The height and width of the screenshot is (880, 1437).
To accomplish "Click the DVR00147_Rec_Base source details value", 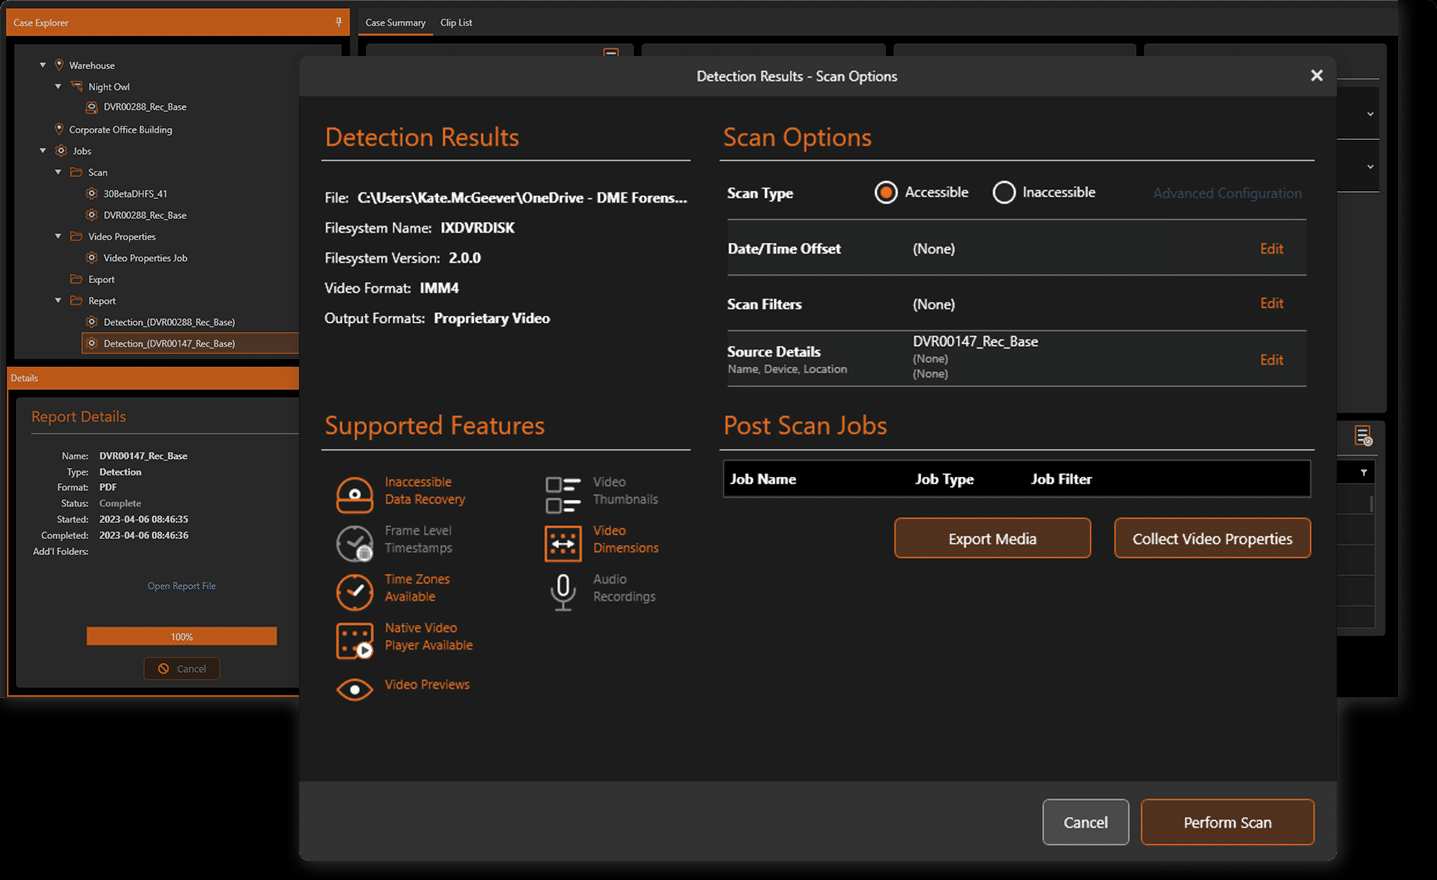I will [975, 341].
